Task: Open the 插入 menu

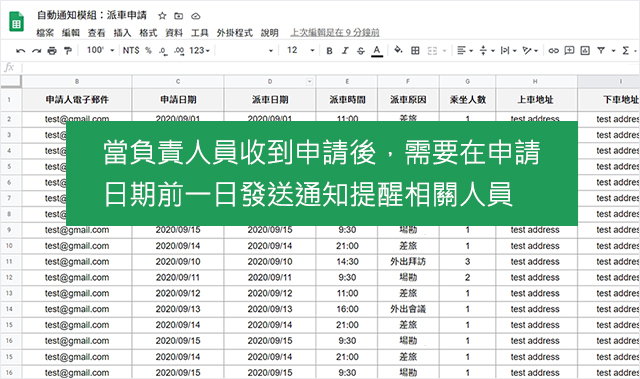Action: point(122,33)
